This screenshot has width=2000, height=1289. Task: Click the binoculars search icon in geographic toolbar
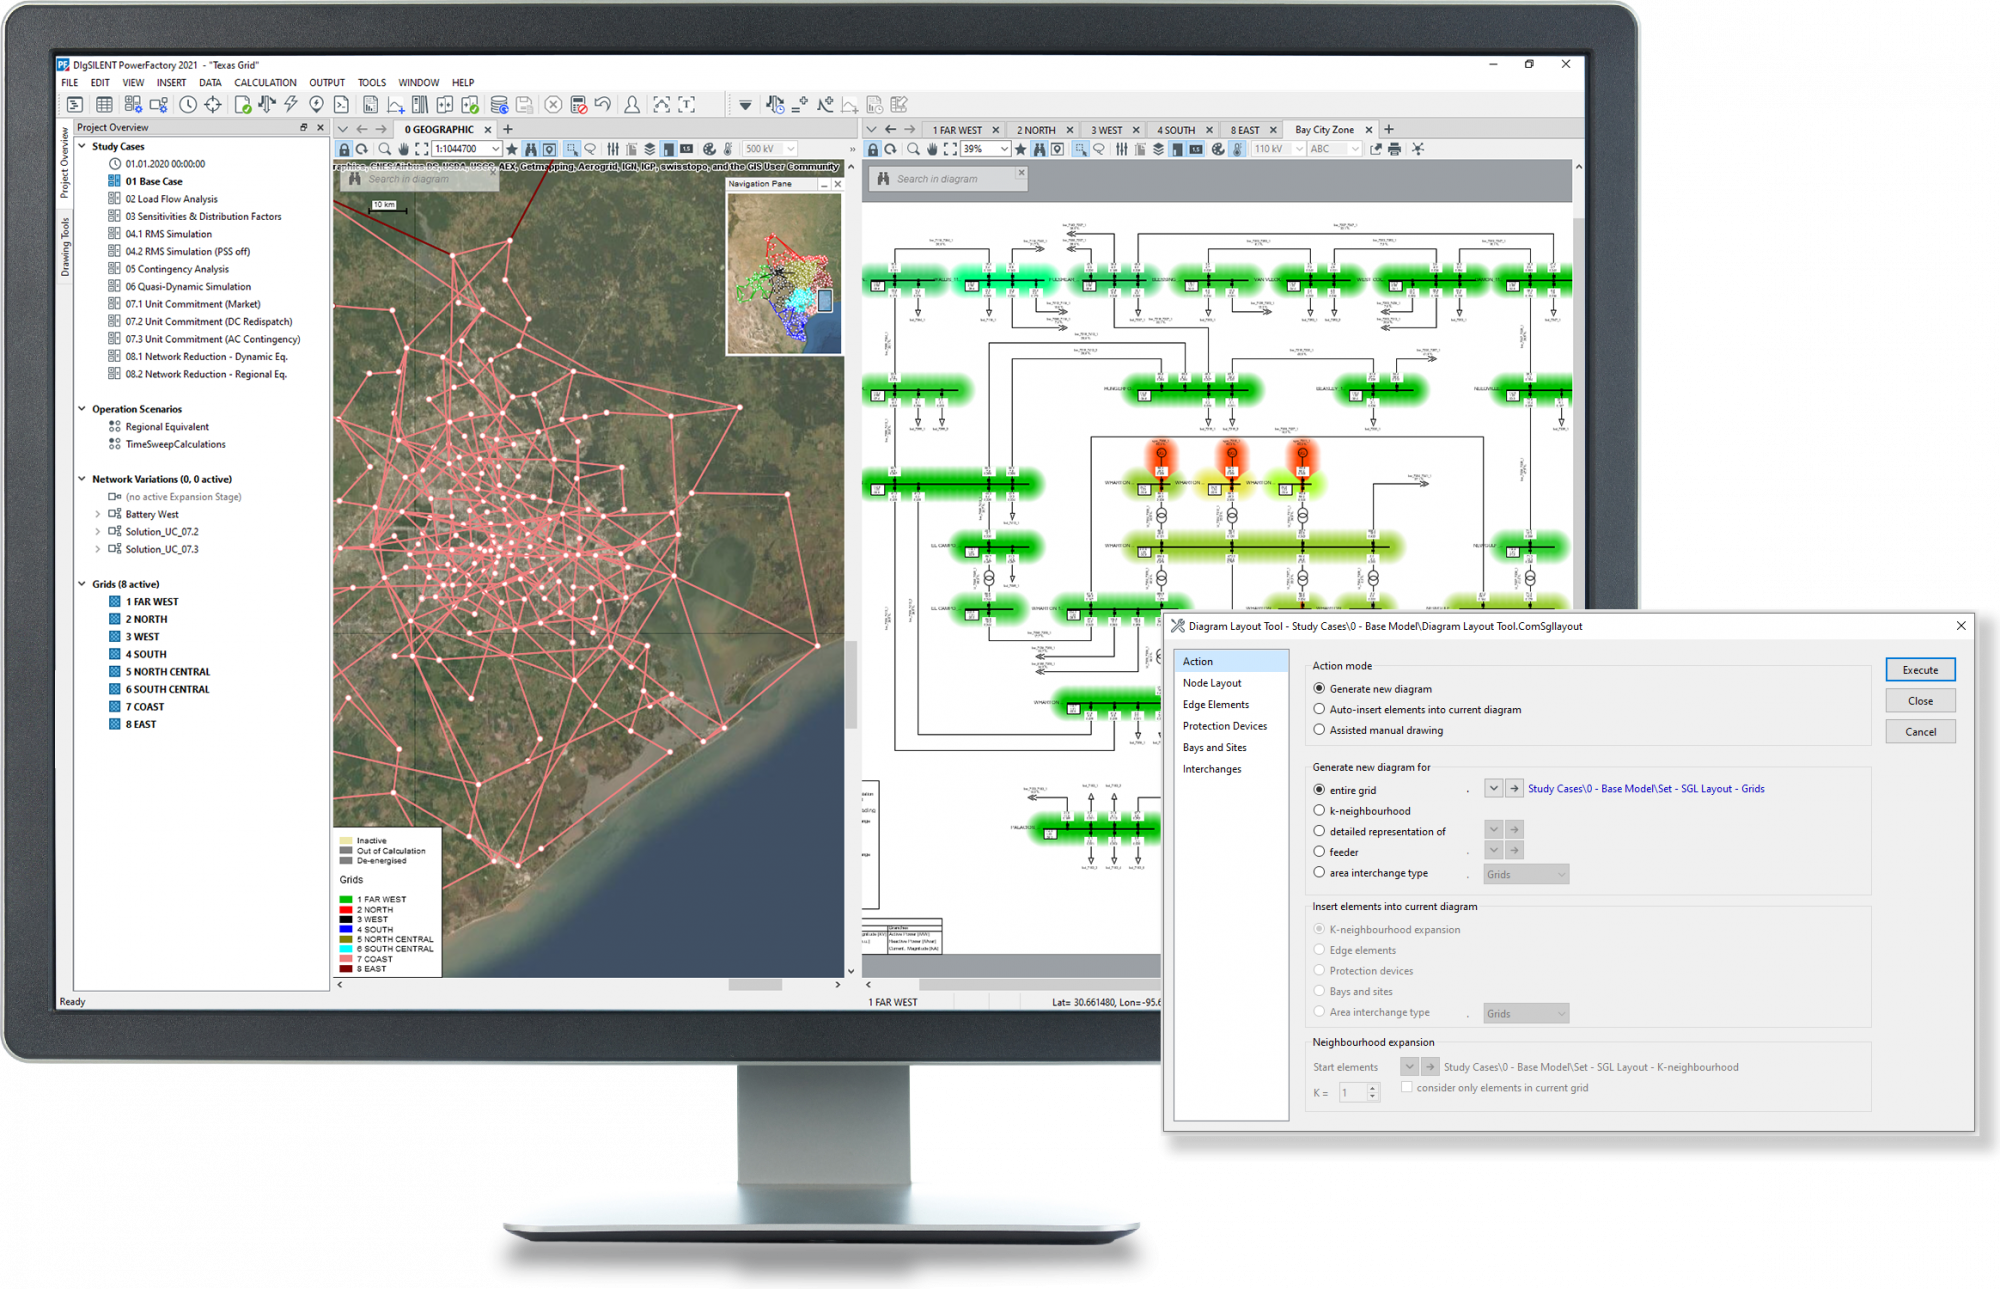click(531, 149)
